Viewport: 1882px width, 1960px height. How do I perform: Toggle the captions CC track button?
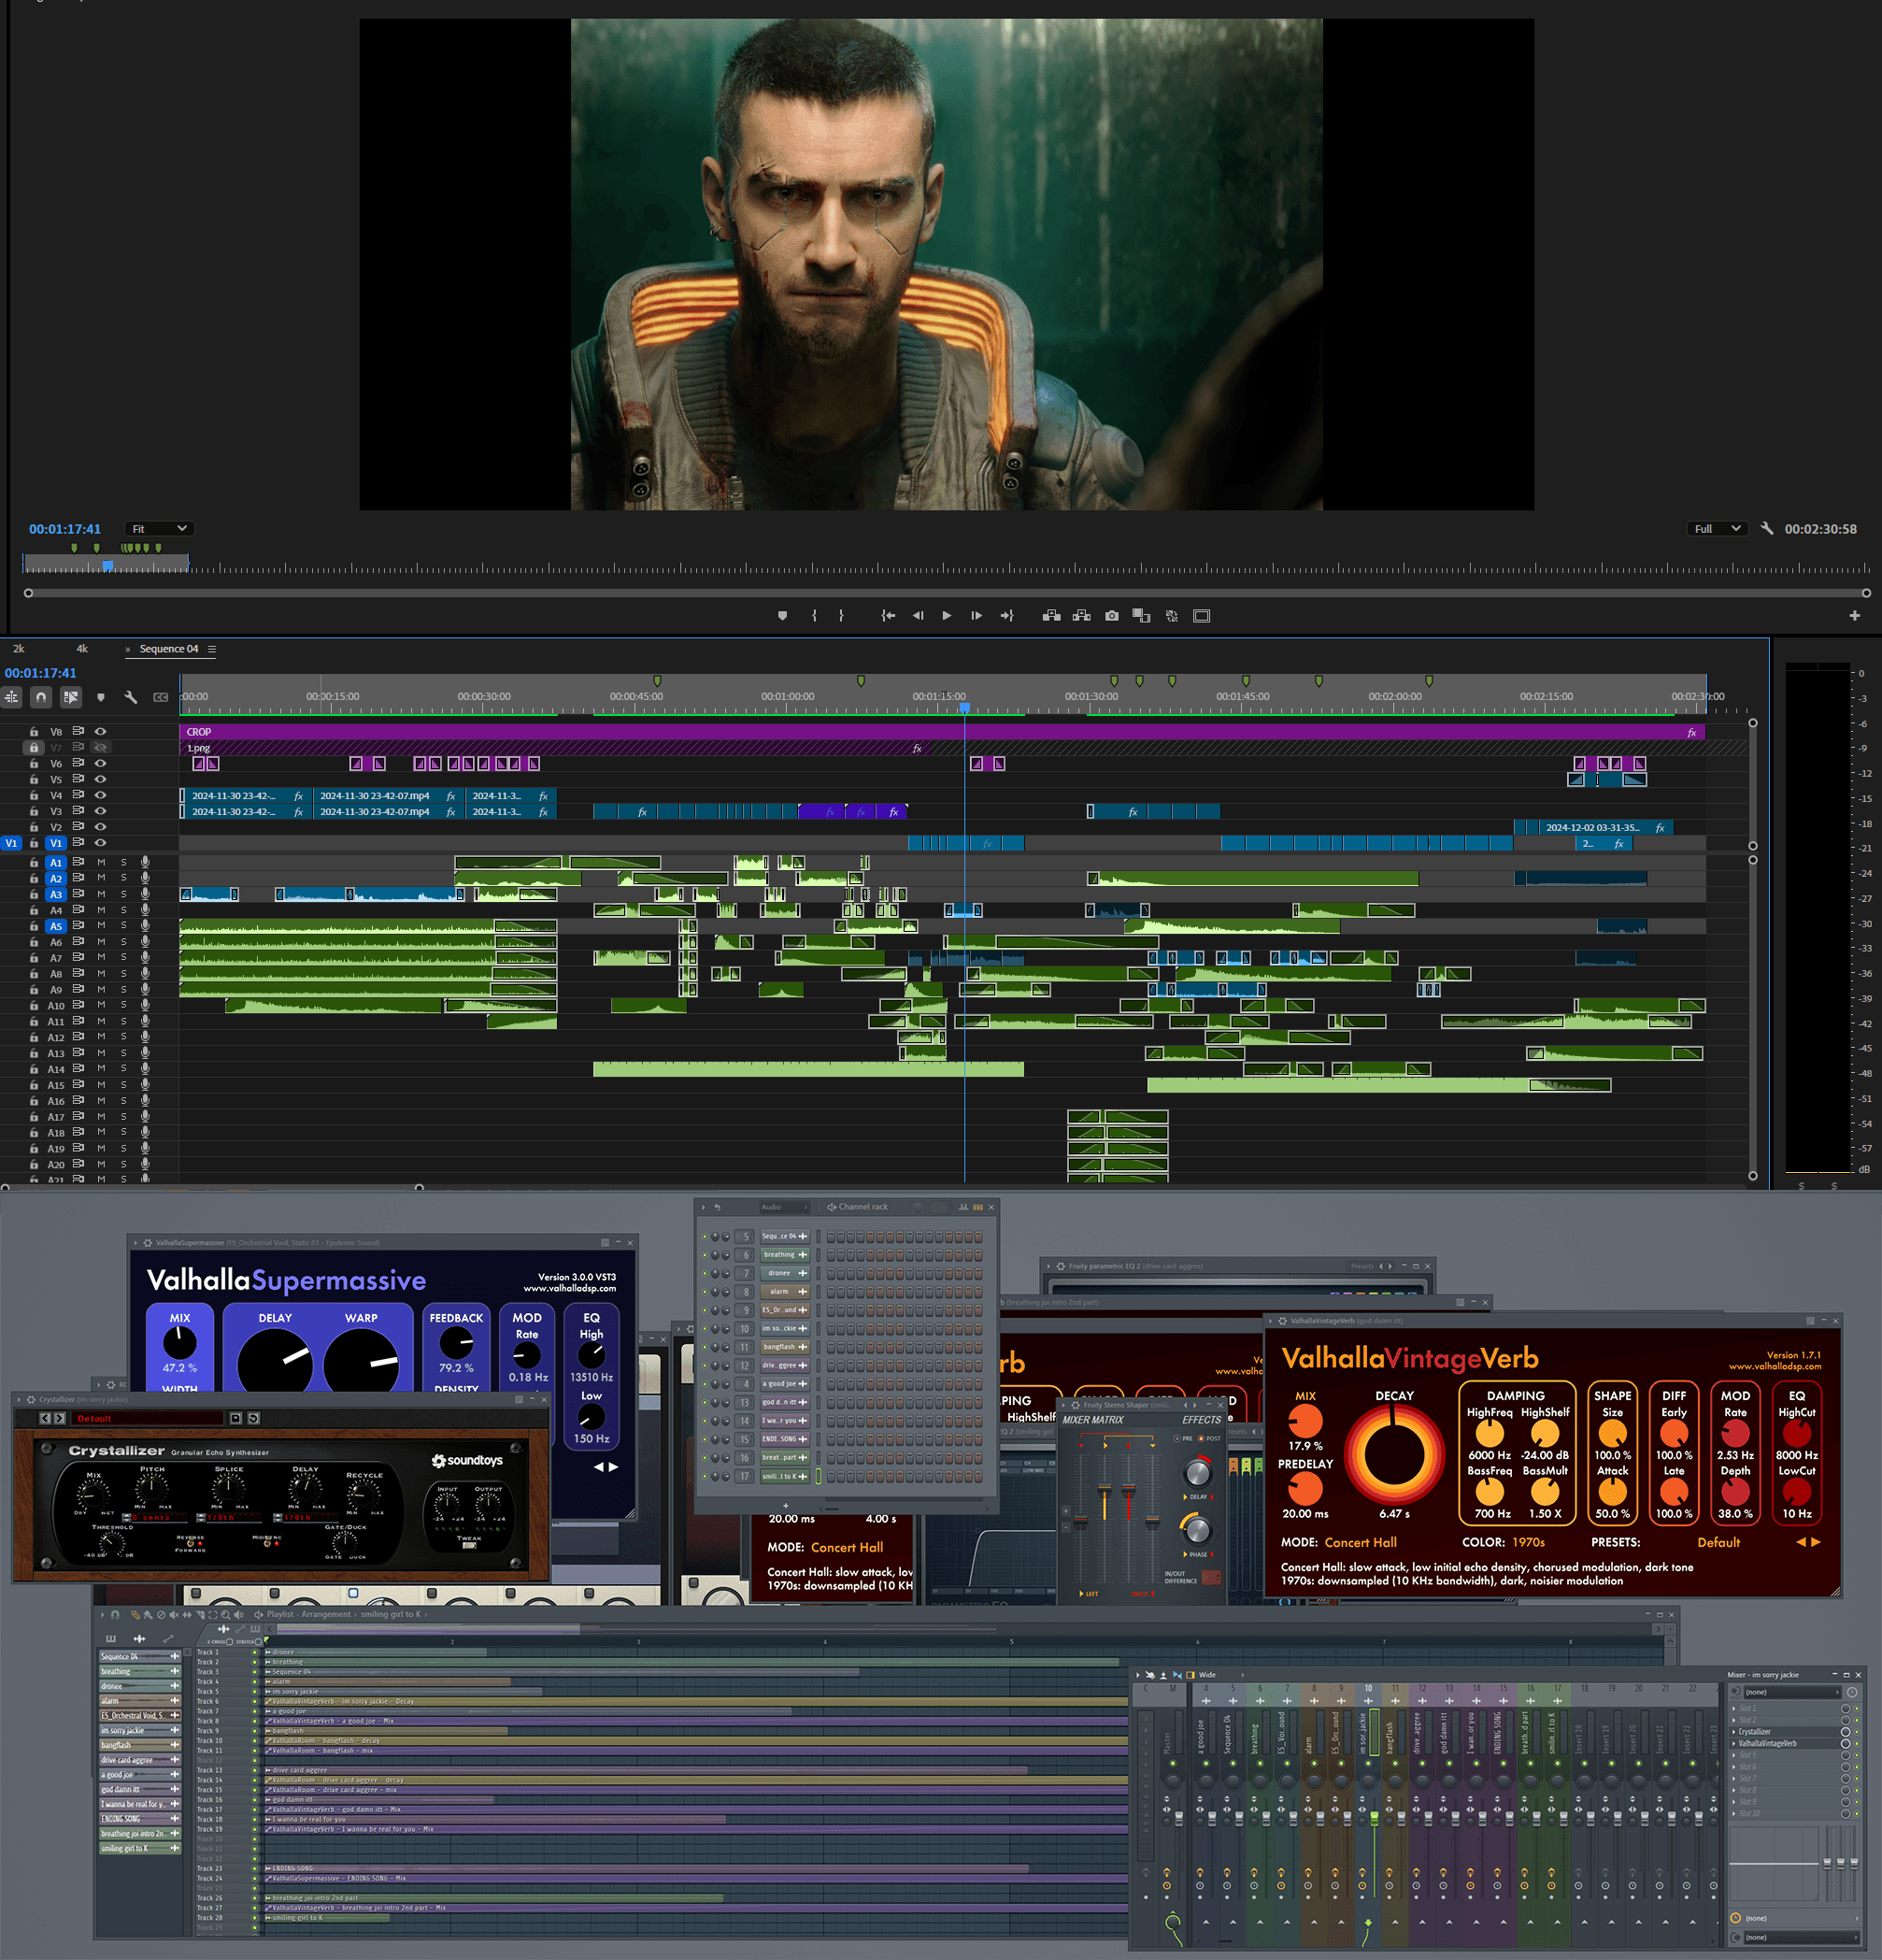click(160, 697)
